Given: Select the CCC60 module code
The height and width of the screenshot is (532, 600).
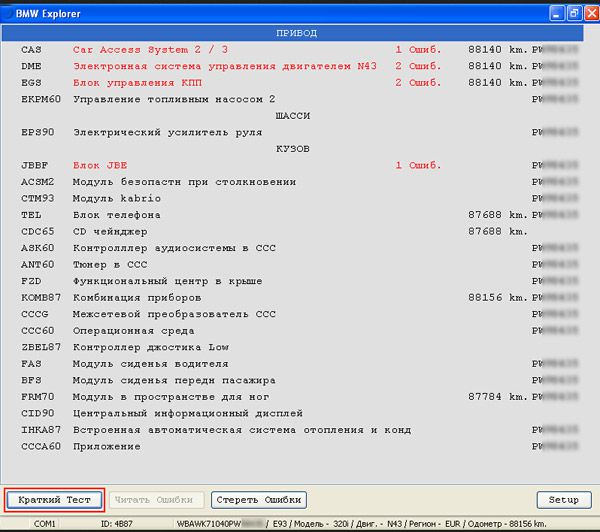Looking at the screenshot, I should pos(38,330).
